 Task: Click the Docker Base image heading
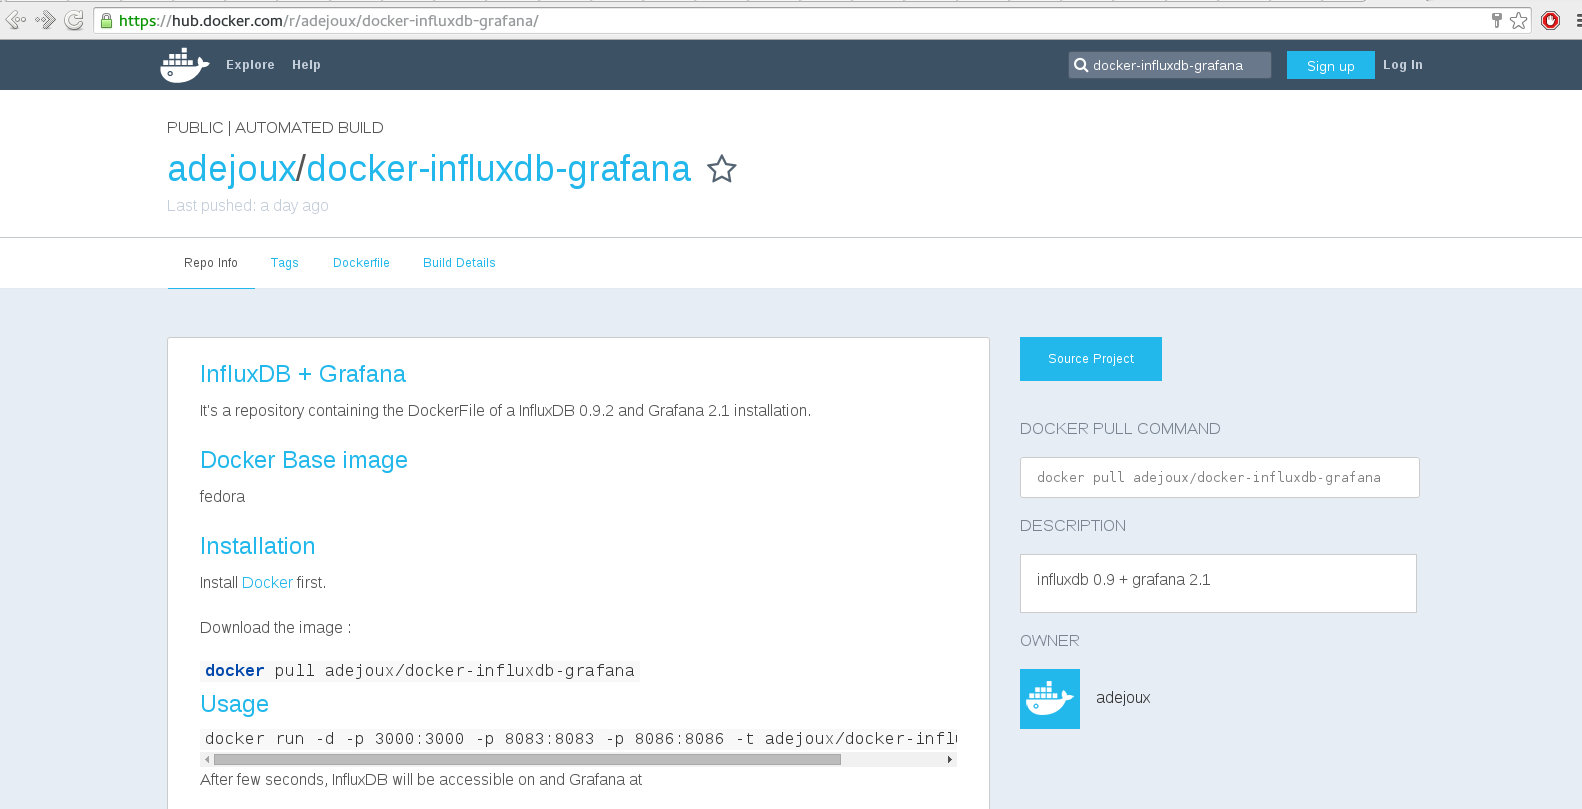(304, 460)
